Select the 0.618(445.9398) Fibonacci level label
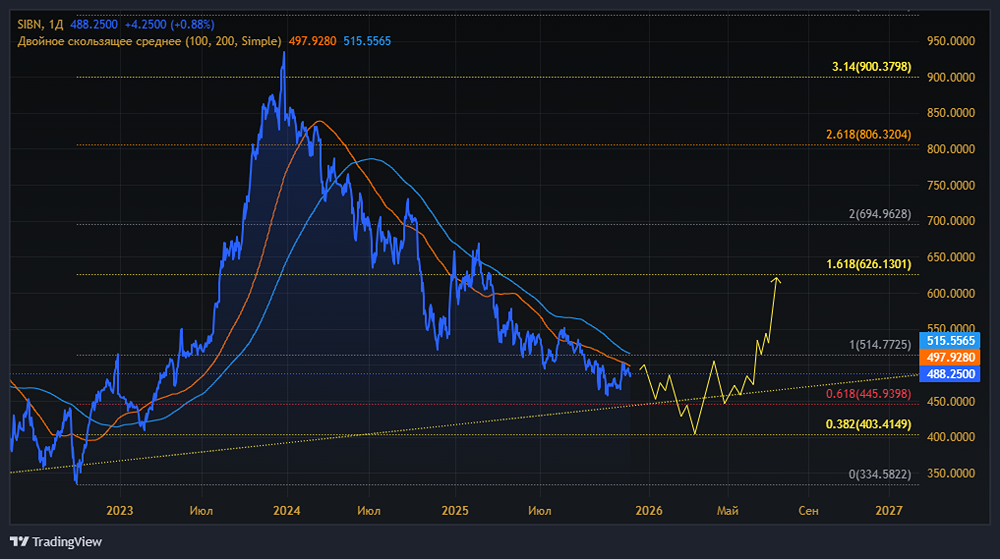 [869, 393]
